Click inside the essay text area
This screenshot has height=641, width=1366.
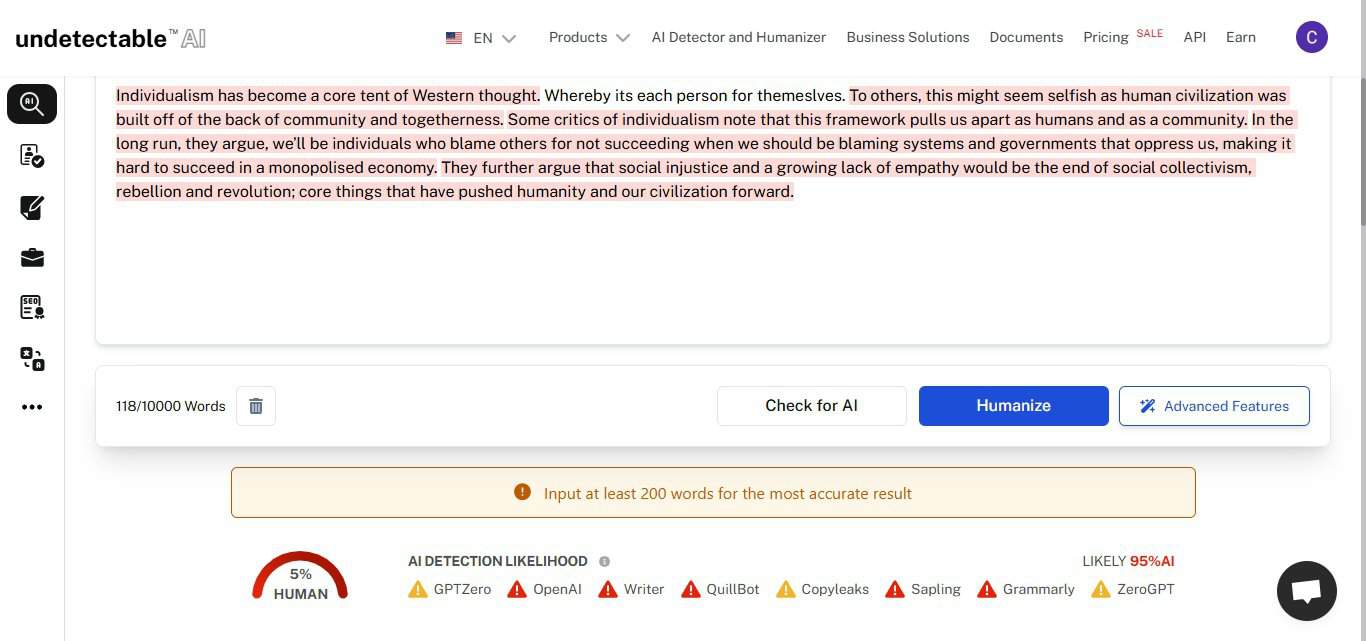click(712, 270)
